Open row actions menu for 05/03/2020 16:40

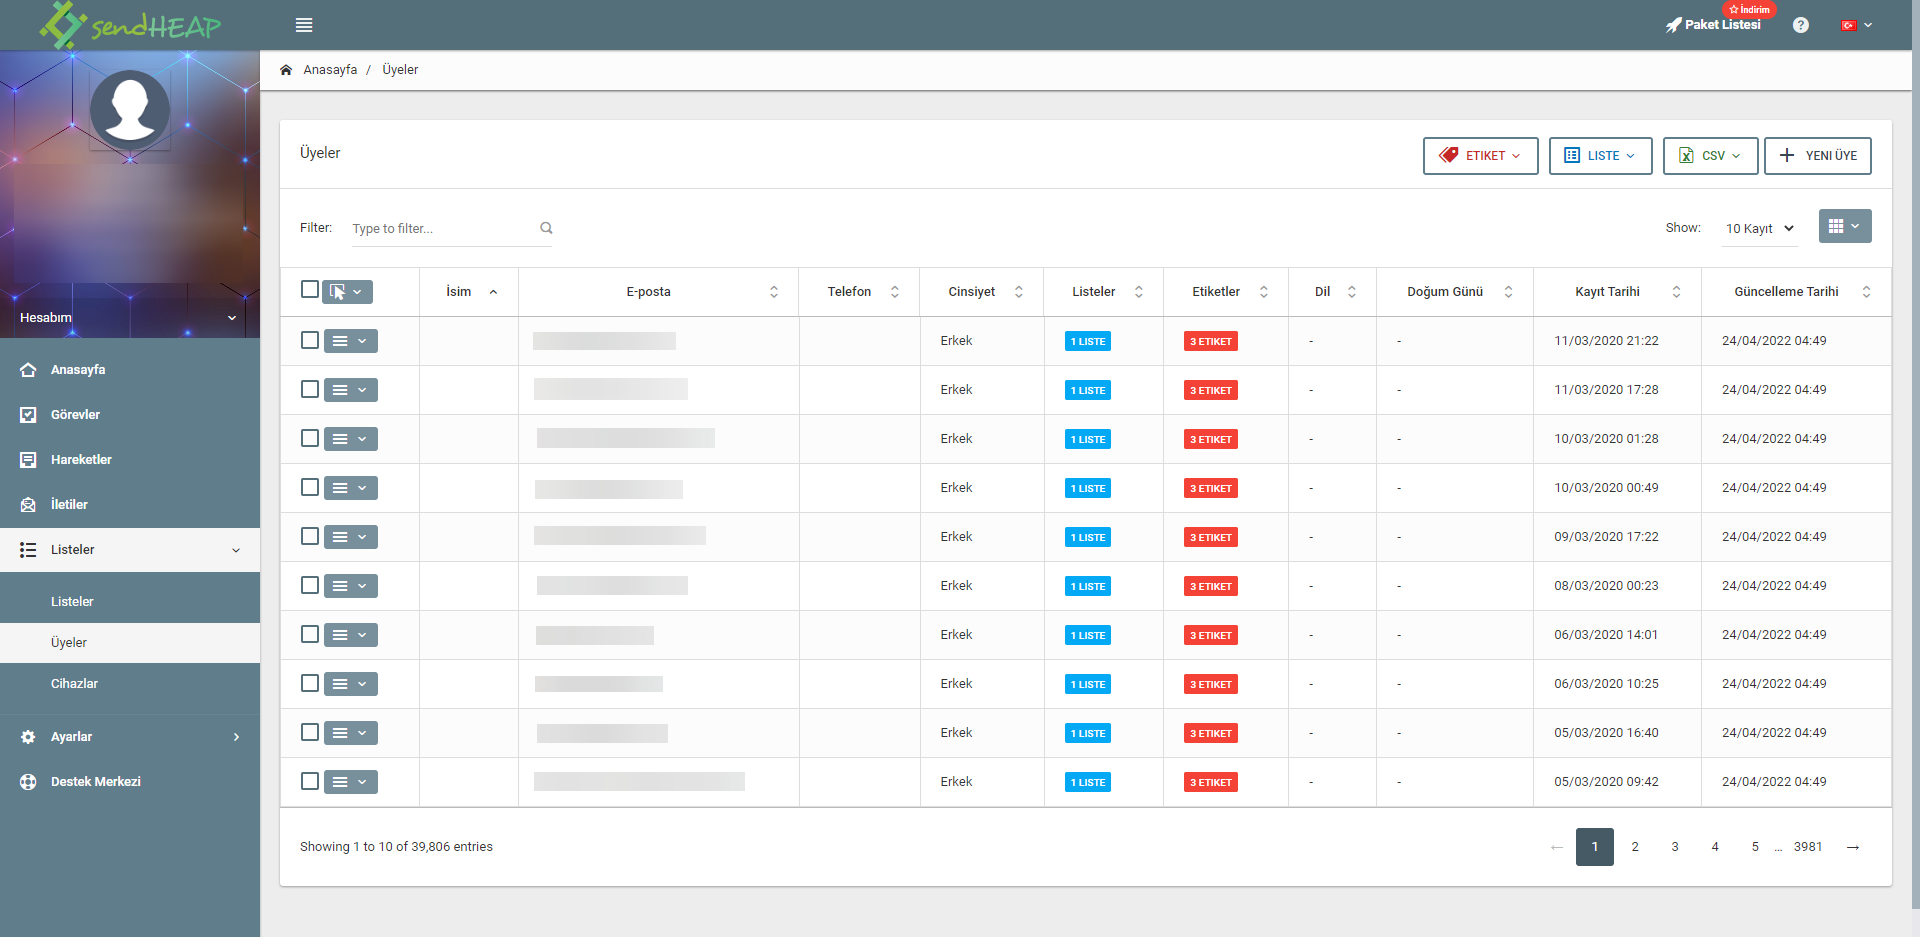pyautogui.click(x=351, y=733)
